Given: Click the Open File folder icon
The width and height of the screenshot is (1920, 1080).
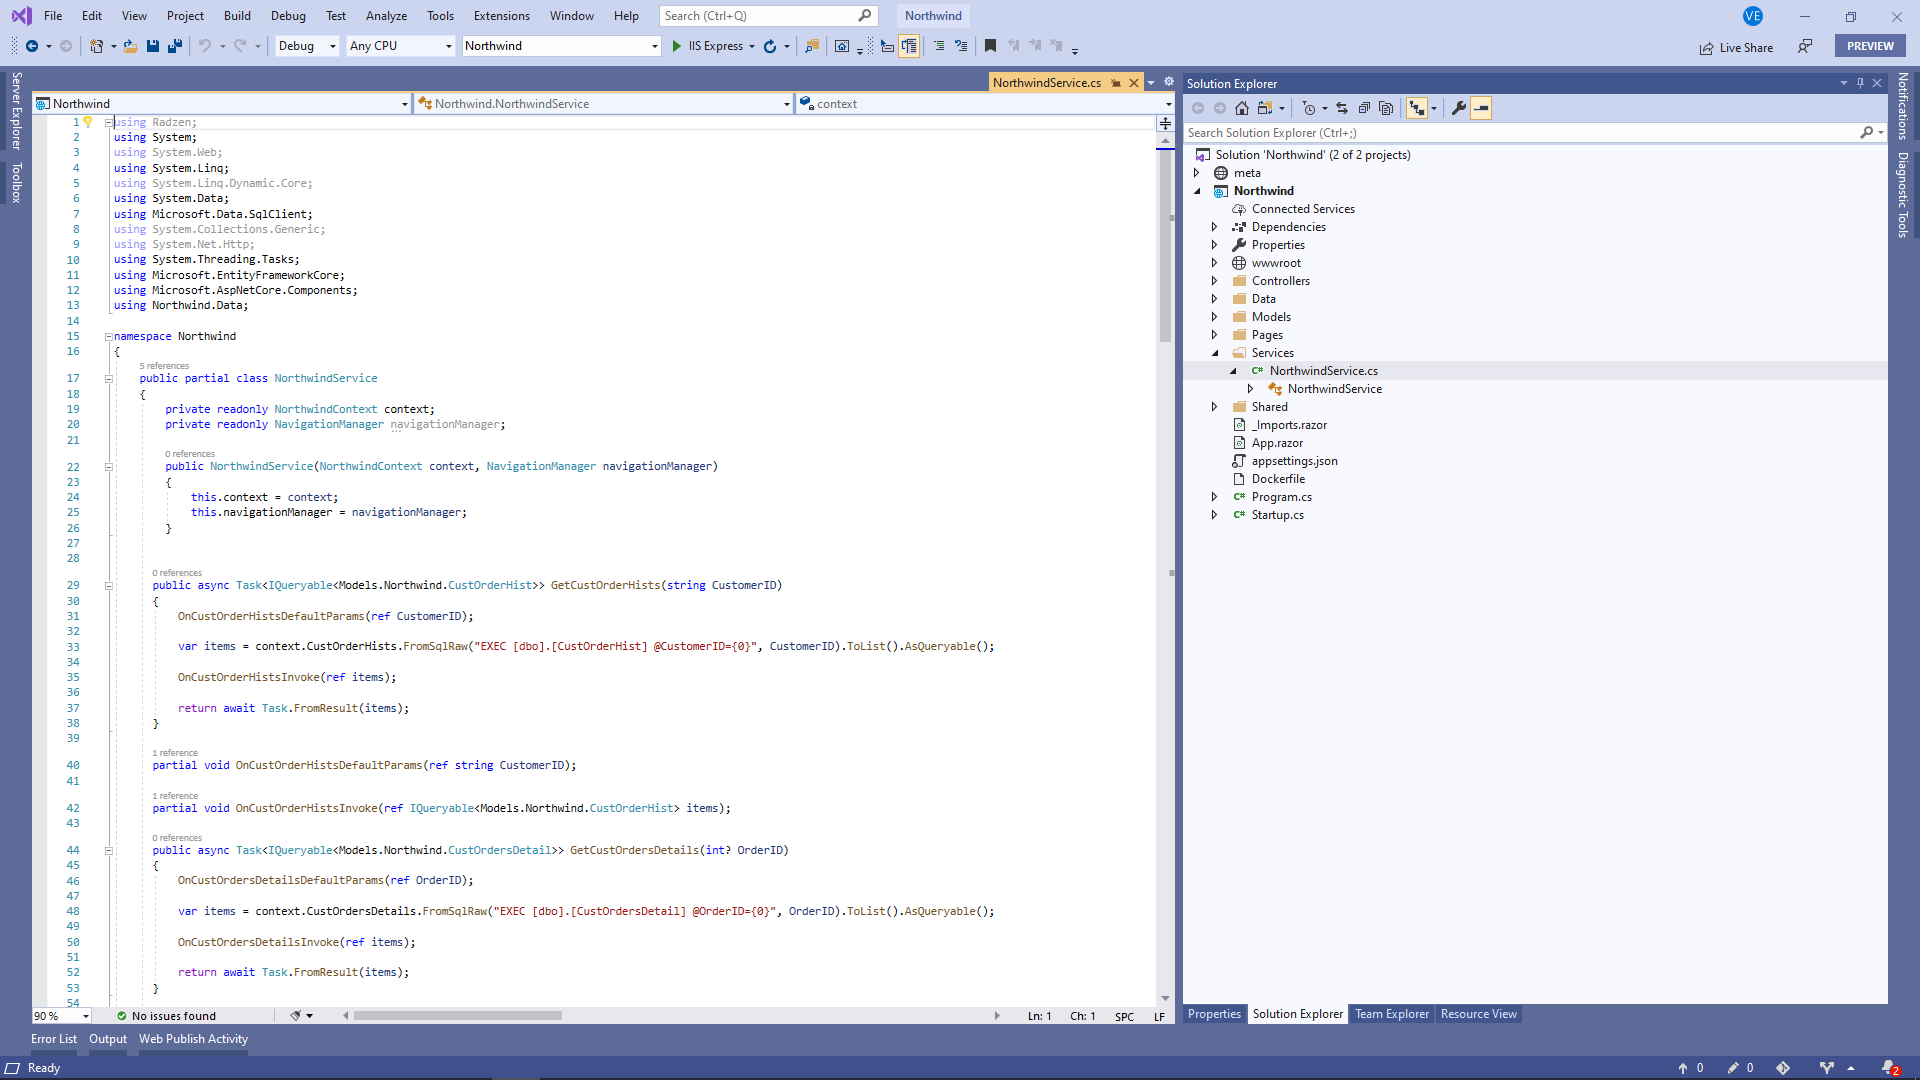Looking at the screenshot, I should tap(130, 46).
